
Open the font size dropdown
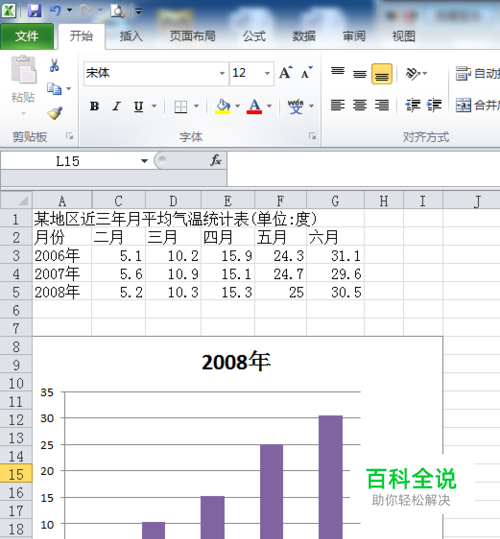(267, 73)
